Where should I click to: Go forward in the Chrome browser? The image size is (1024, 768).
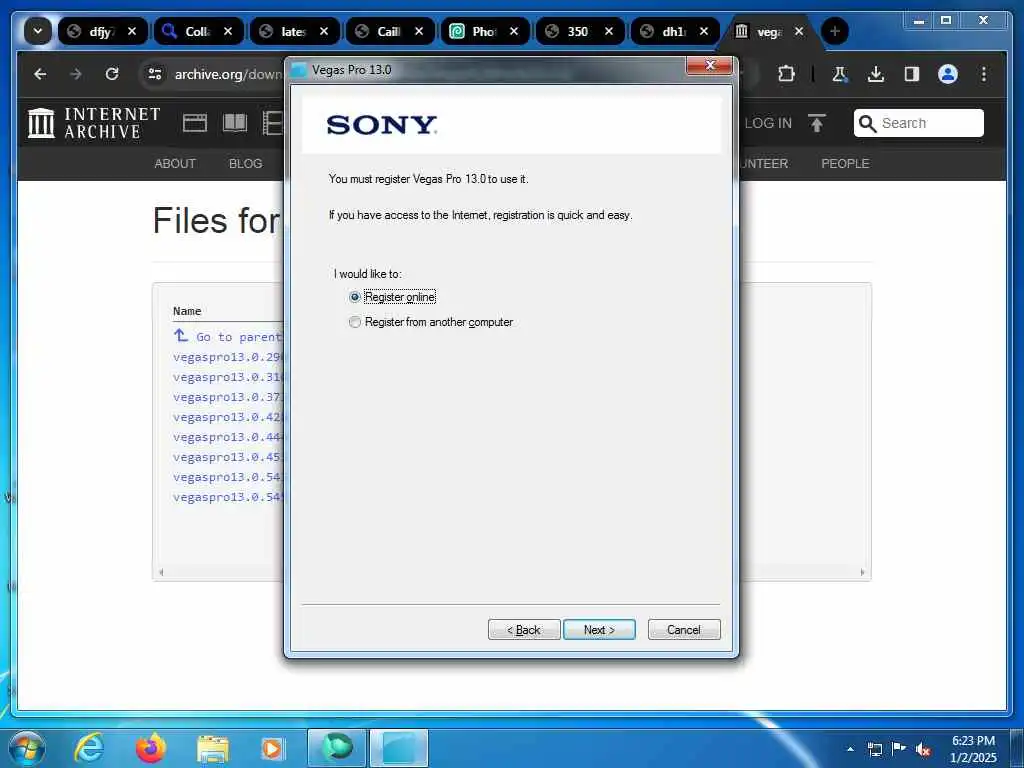coord(76,74)
